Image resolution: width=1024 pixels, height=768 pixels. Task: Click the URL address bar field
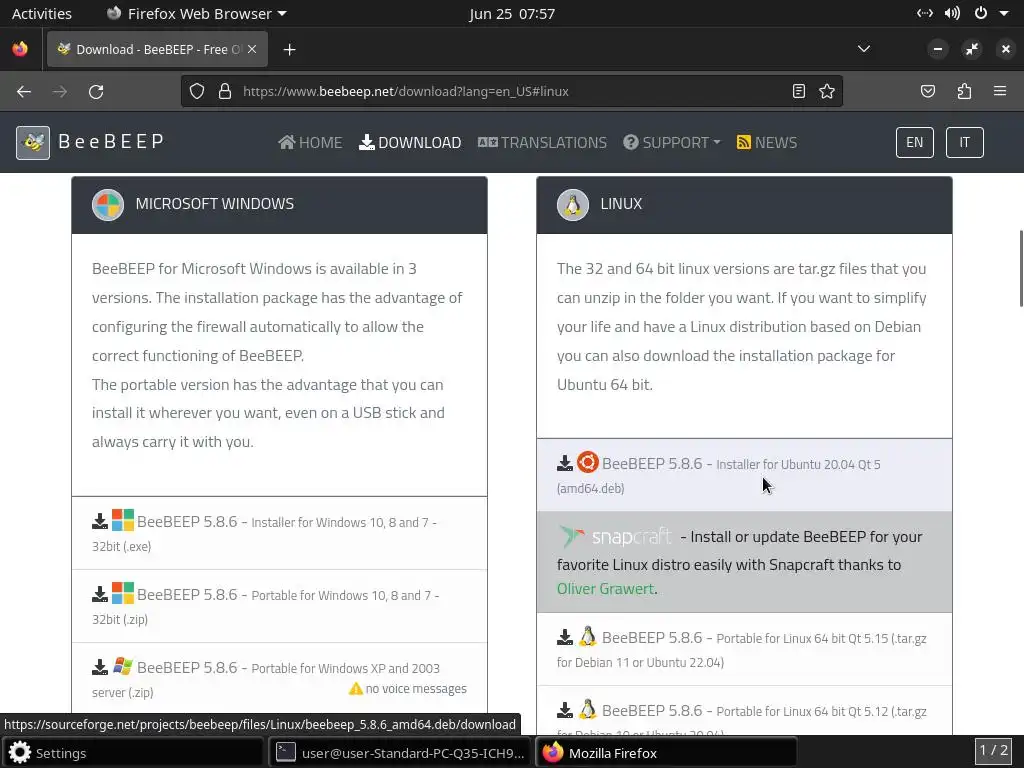point(512,91)
